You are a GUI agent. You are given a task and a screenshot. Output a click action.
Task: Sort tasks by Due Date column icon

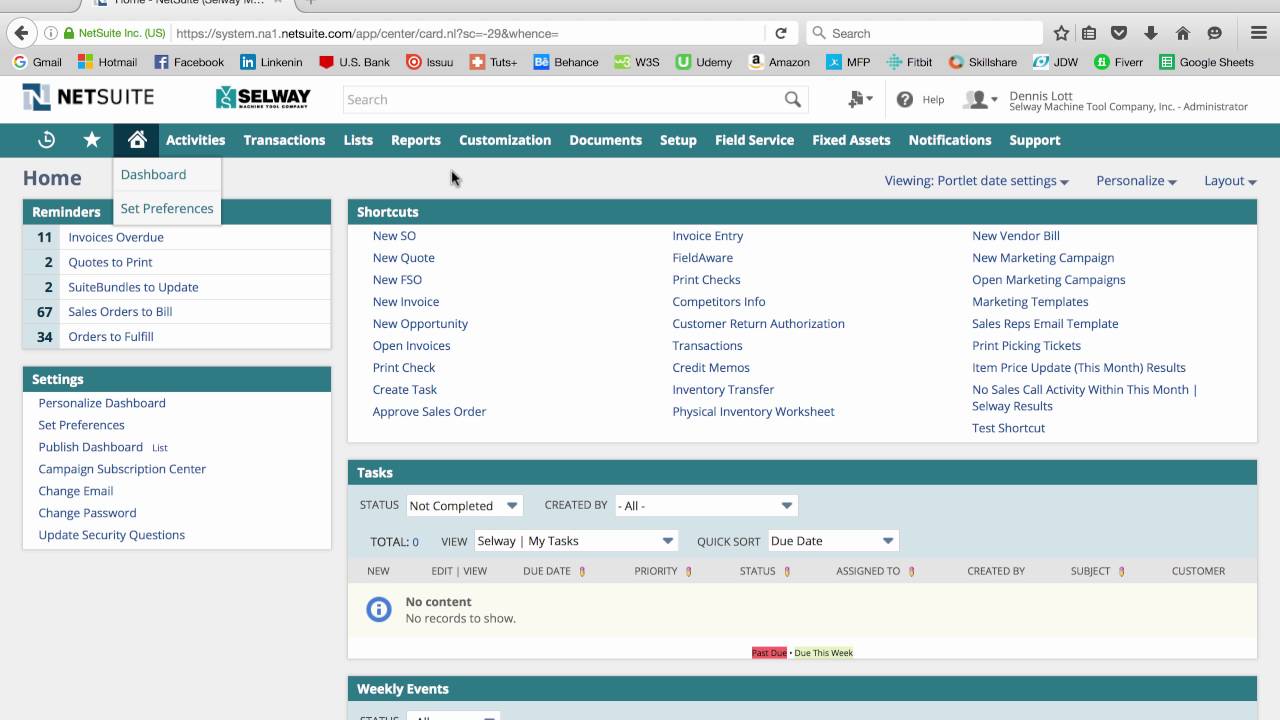coord(582,571)
